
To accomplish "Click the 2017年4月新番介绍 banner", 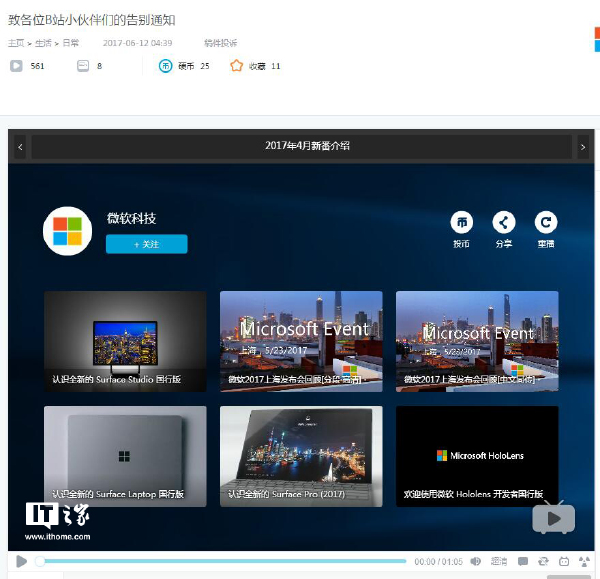I will tap(302, 146).
